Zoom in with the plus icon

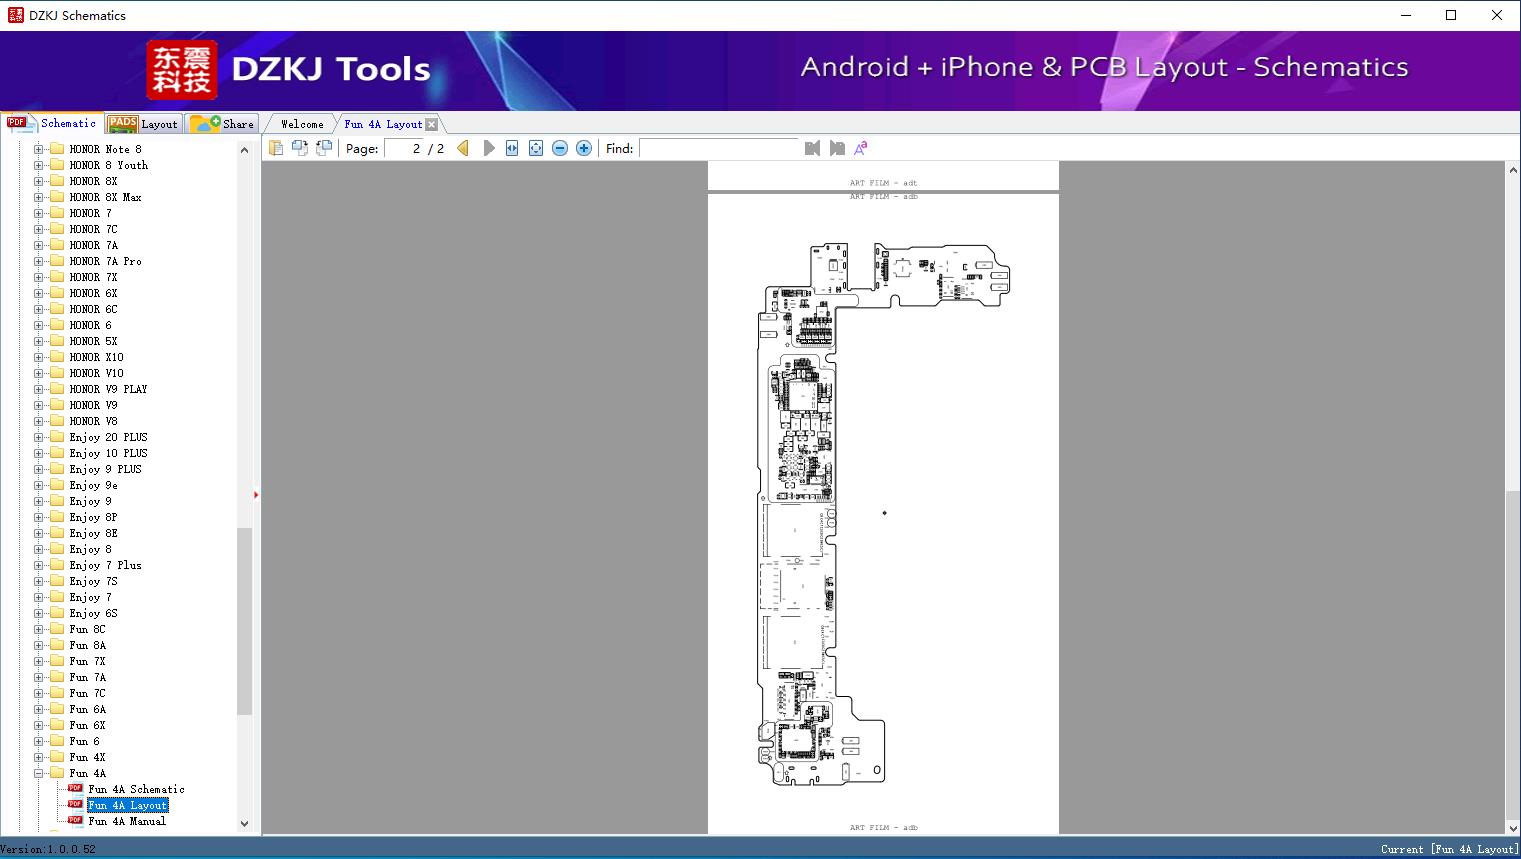(584, 148)
